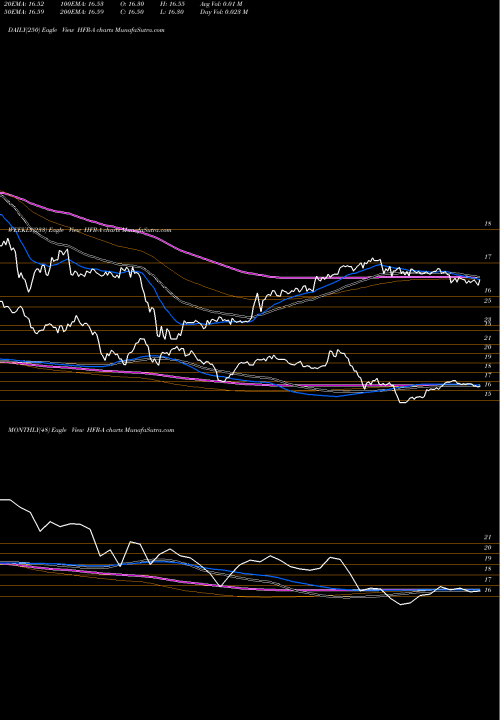Select the low price L value
Image resolution: width=500 pixels, height=720 pixels.
click(x=172, y=12)
